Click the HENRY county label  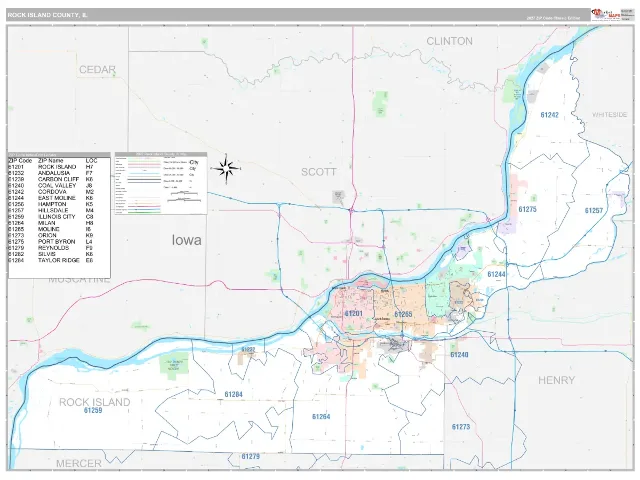click(556, 380)
